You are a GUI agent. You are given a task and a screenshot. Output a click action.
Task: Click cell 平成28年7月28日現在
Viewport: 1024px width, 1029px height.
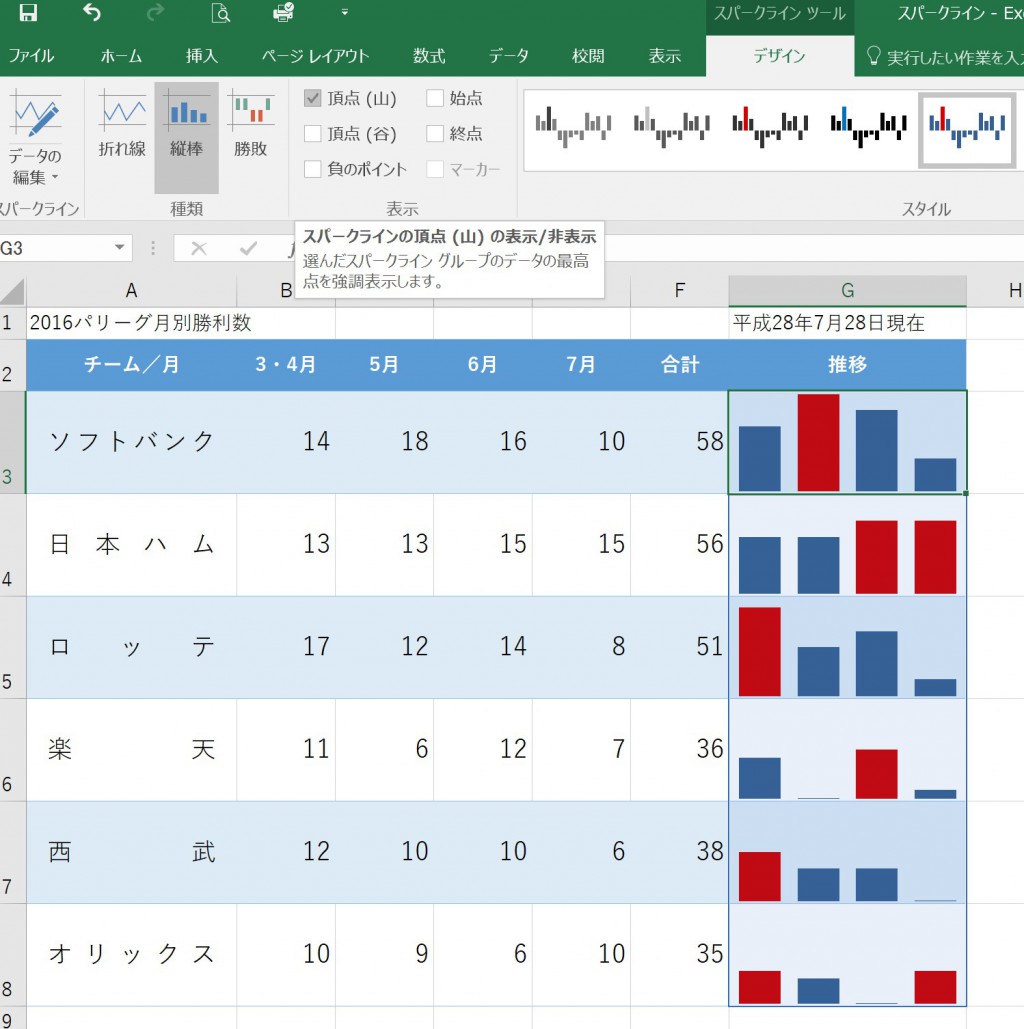pyautogui.click(x=847, y=323)
